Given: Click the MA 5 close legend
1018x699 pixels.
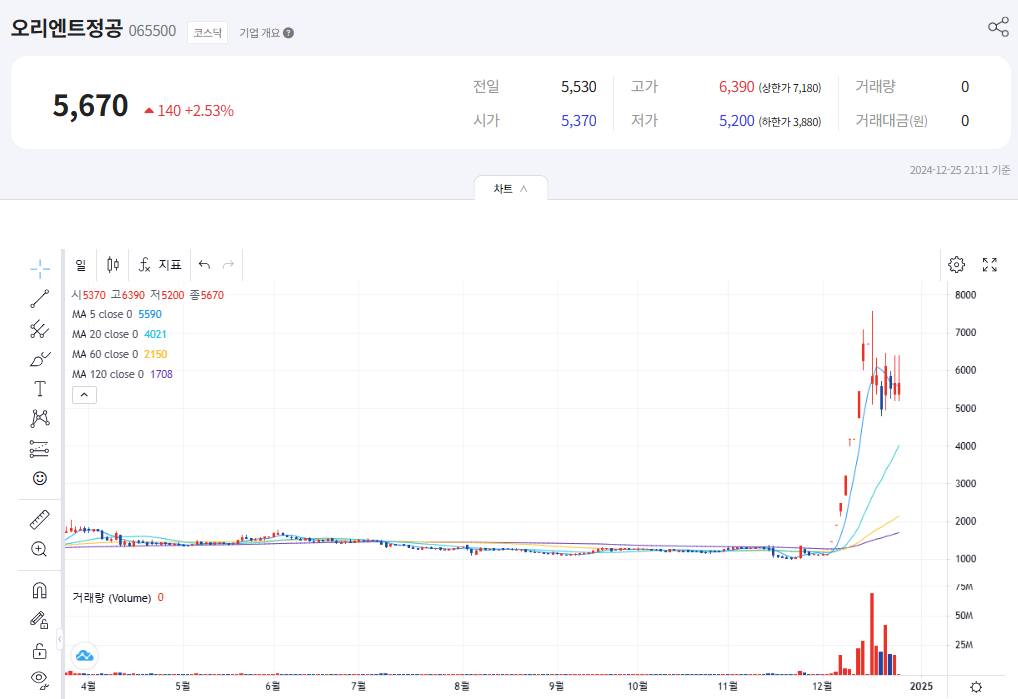Looking at the screenshot, I should [x=117, y=314].
